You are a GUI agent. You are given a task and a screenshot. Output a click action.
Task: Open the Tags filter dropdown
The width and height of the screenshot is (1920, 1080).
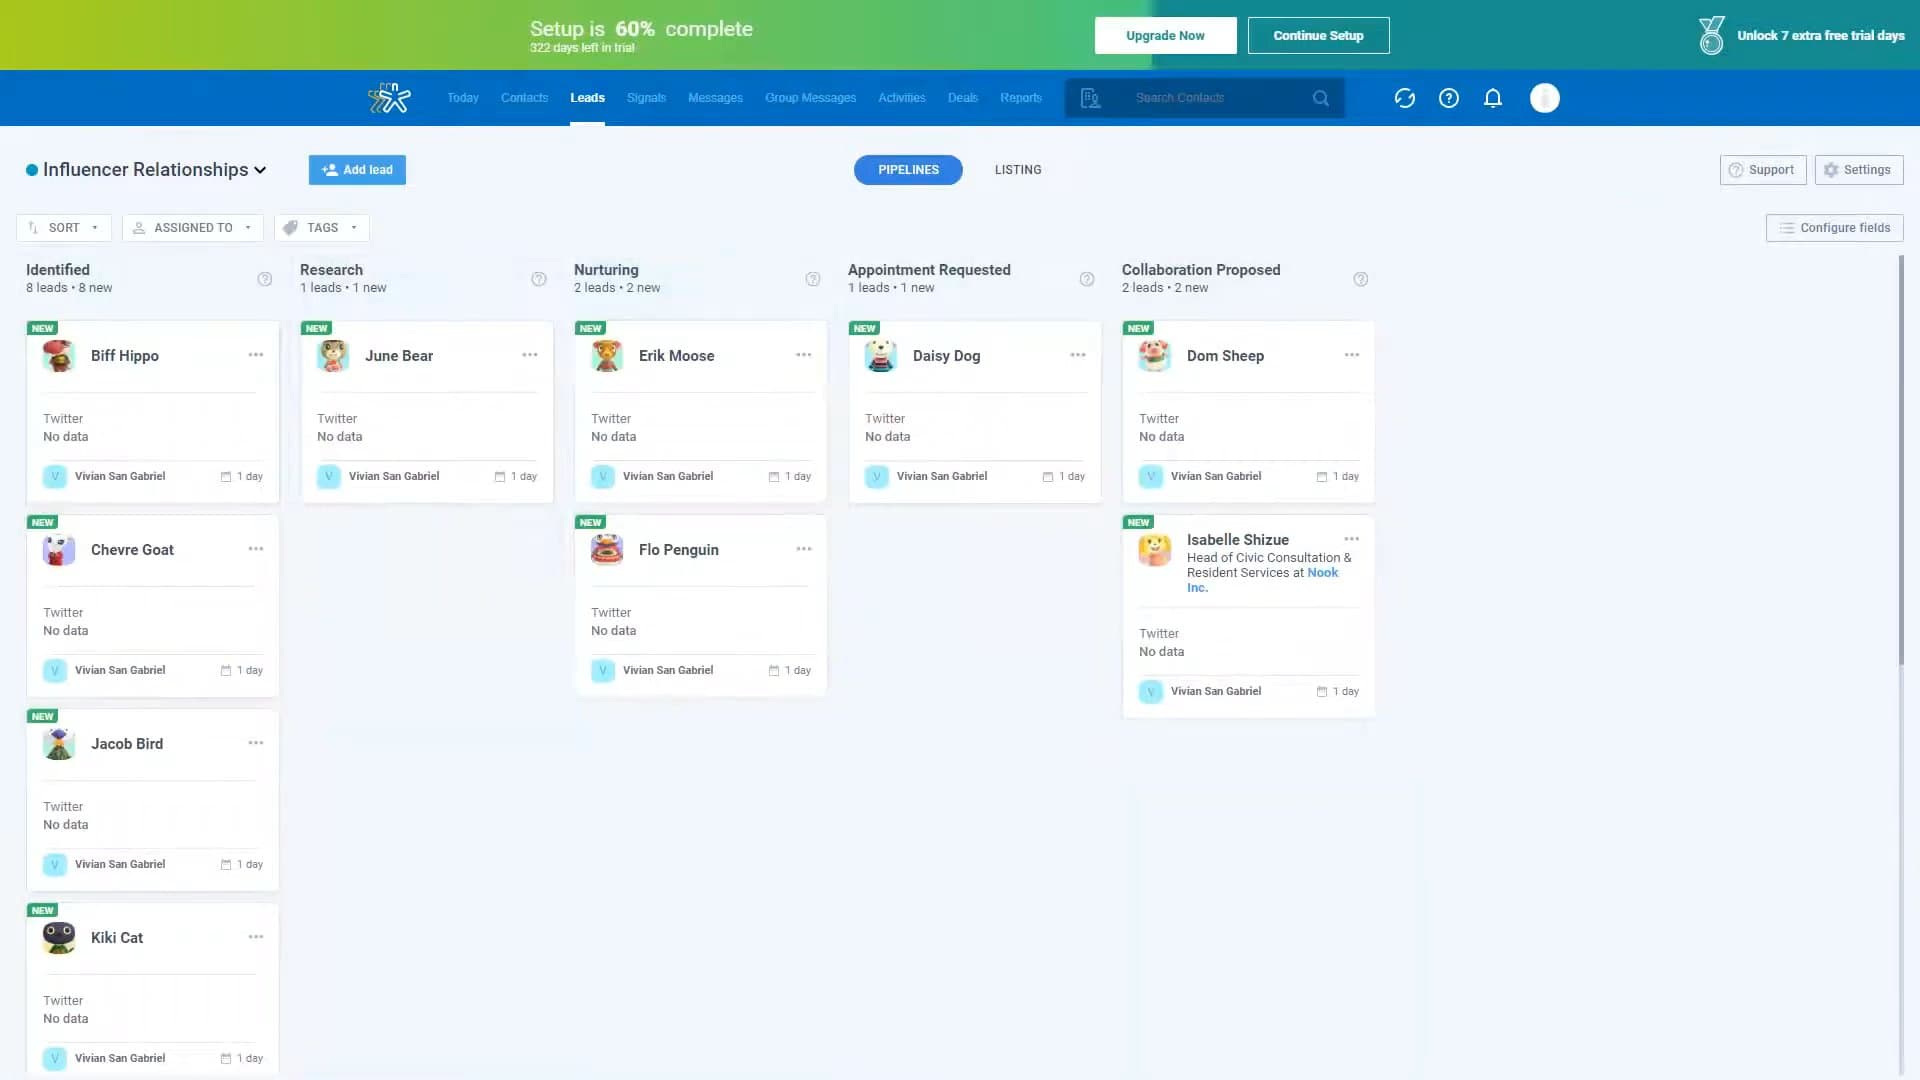pos(322,228)
